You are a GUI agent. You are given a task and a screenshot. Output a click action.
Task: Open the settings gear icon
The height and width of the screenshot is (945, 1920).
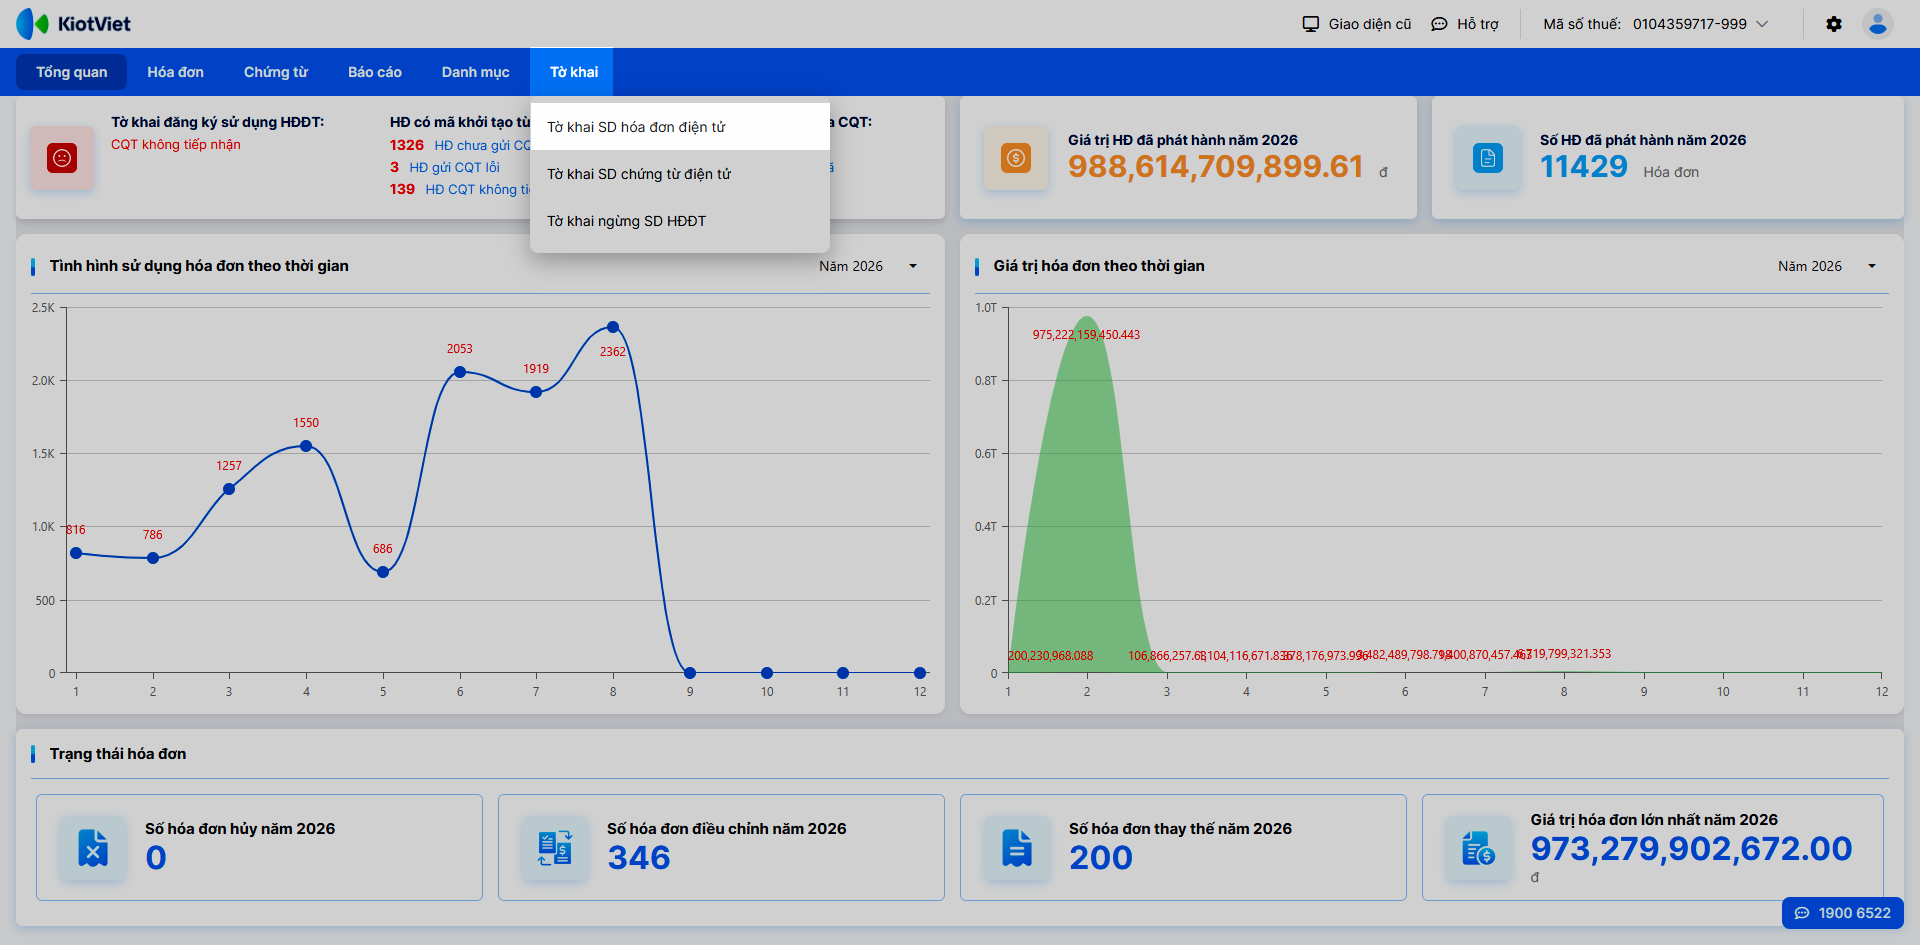coord(1834,24)
